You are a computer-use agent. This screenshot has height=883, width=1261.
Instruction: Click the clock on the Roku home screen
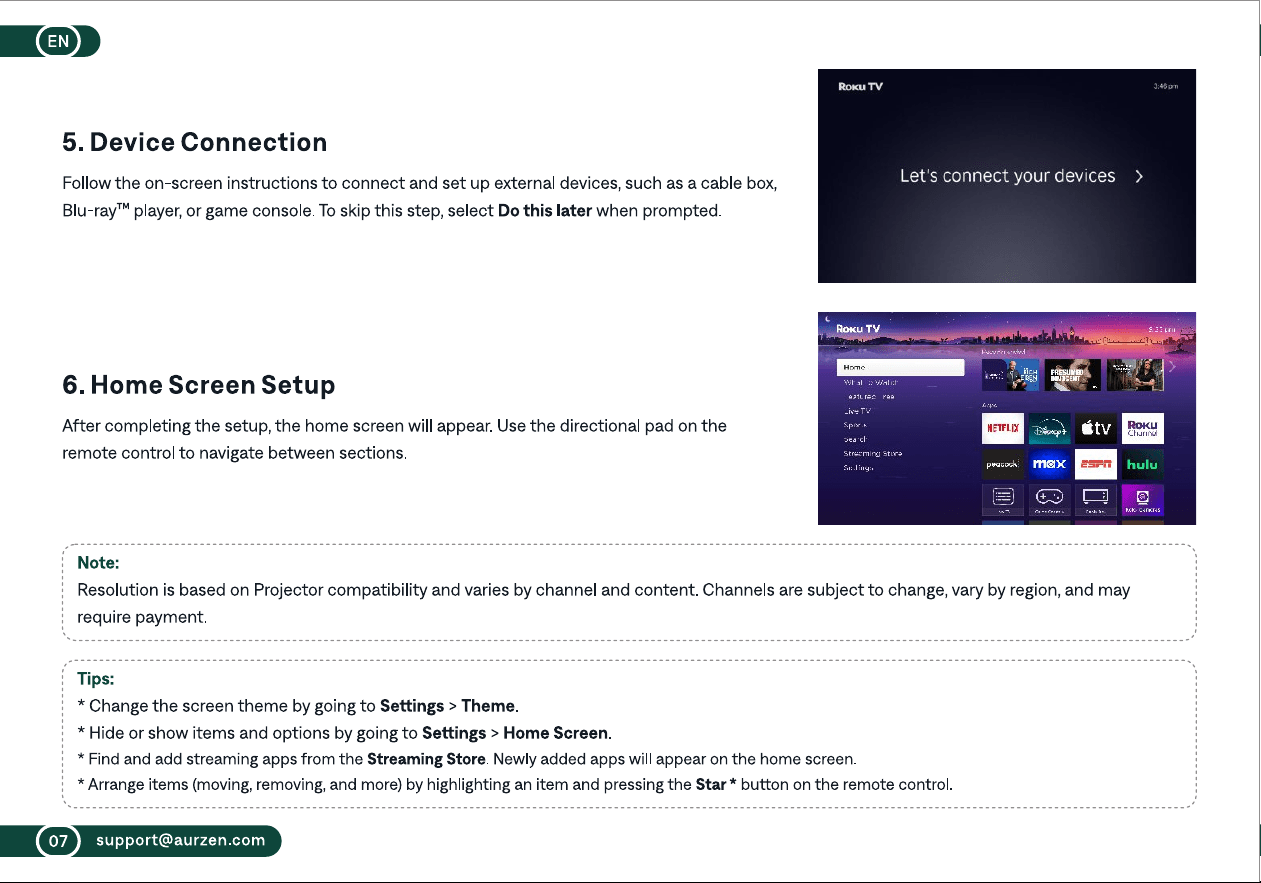click(1161, 329)
